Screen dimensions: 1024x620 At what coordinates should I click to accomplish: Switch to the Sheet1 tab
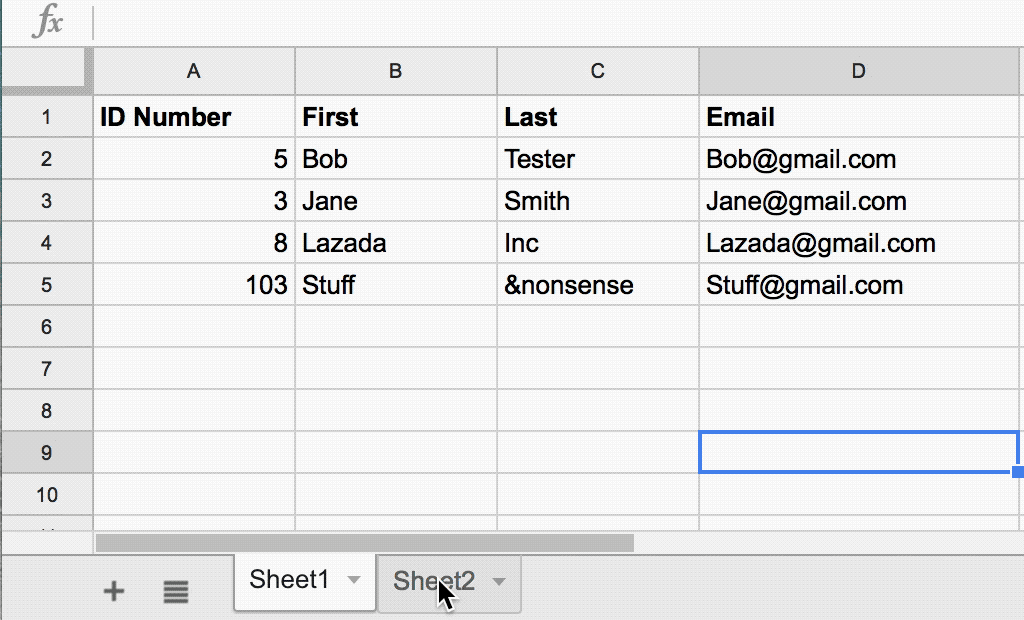(x=291, y=579)
